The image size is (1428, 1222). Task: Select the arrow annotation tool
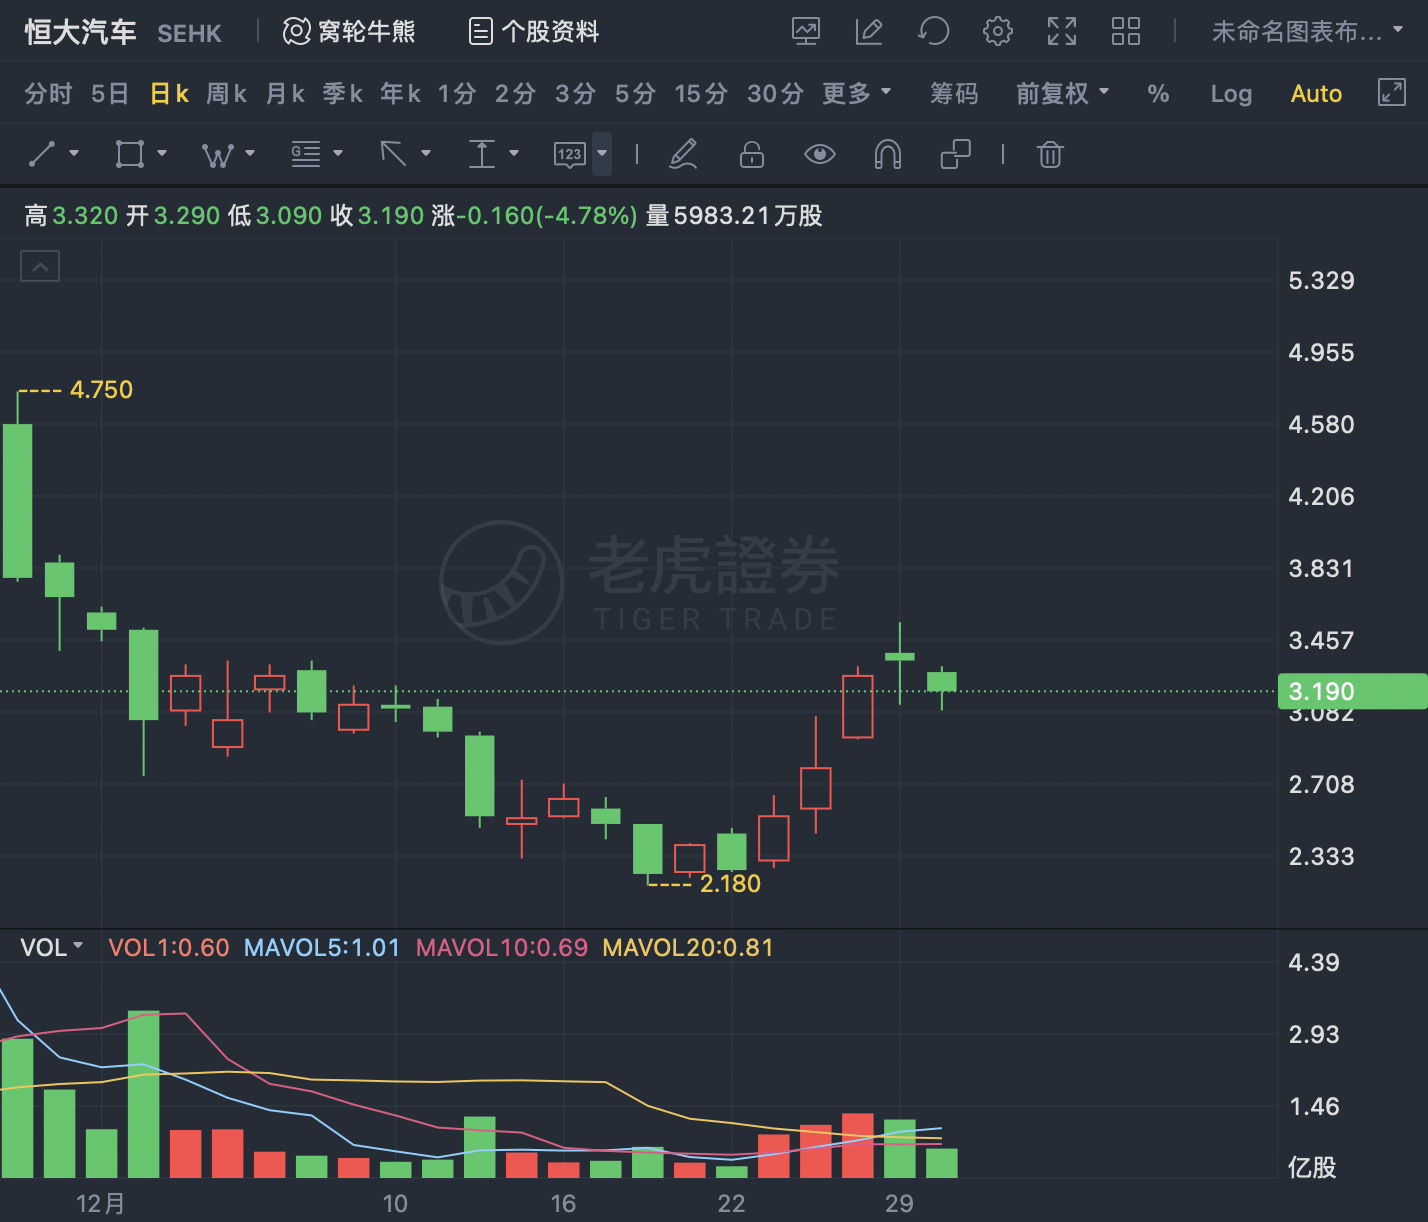pyautogui.click(x=393, y=154)
